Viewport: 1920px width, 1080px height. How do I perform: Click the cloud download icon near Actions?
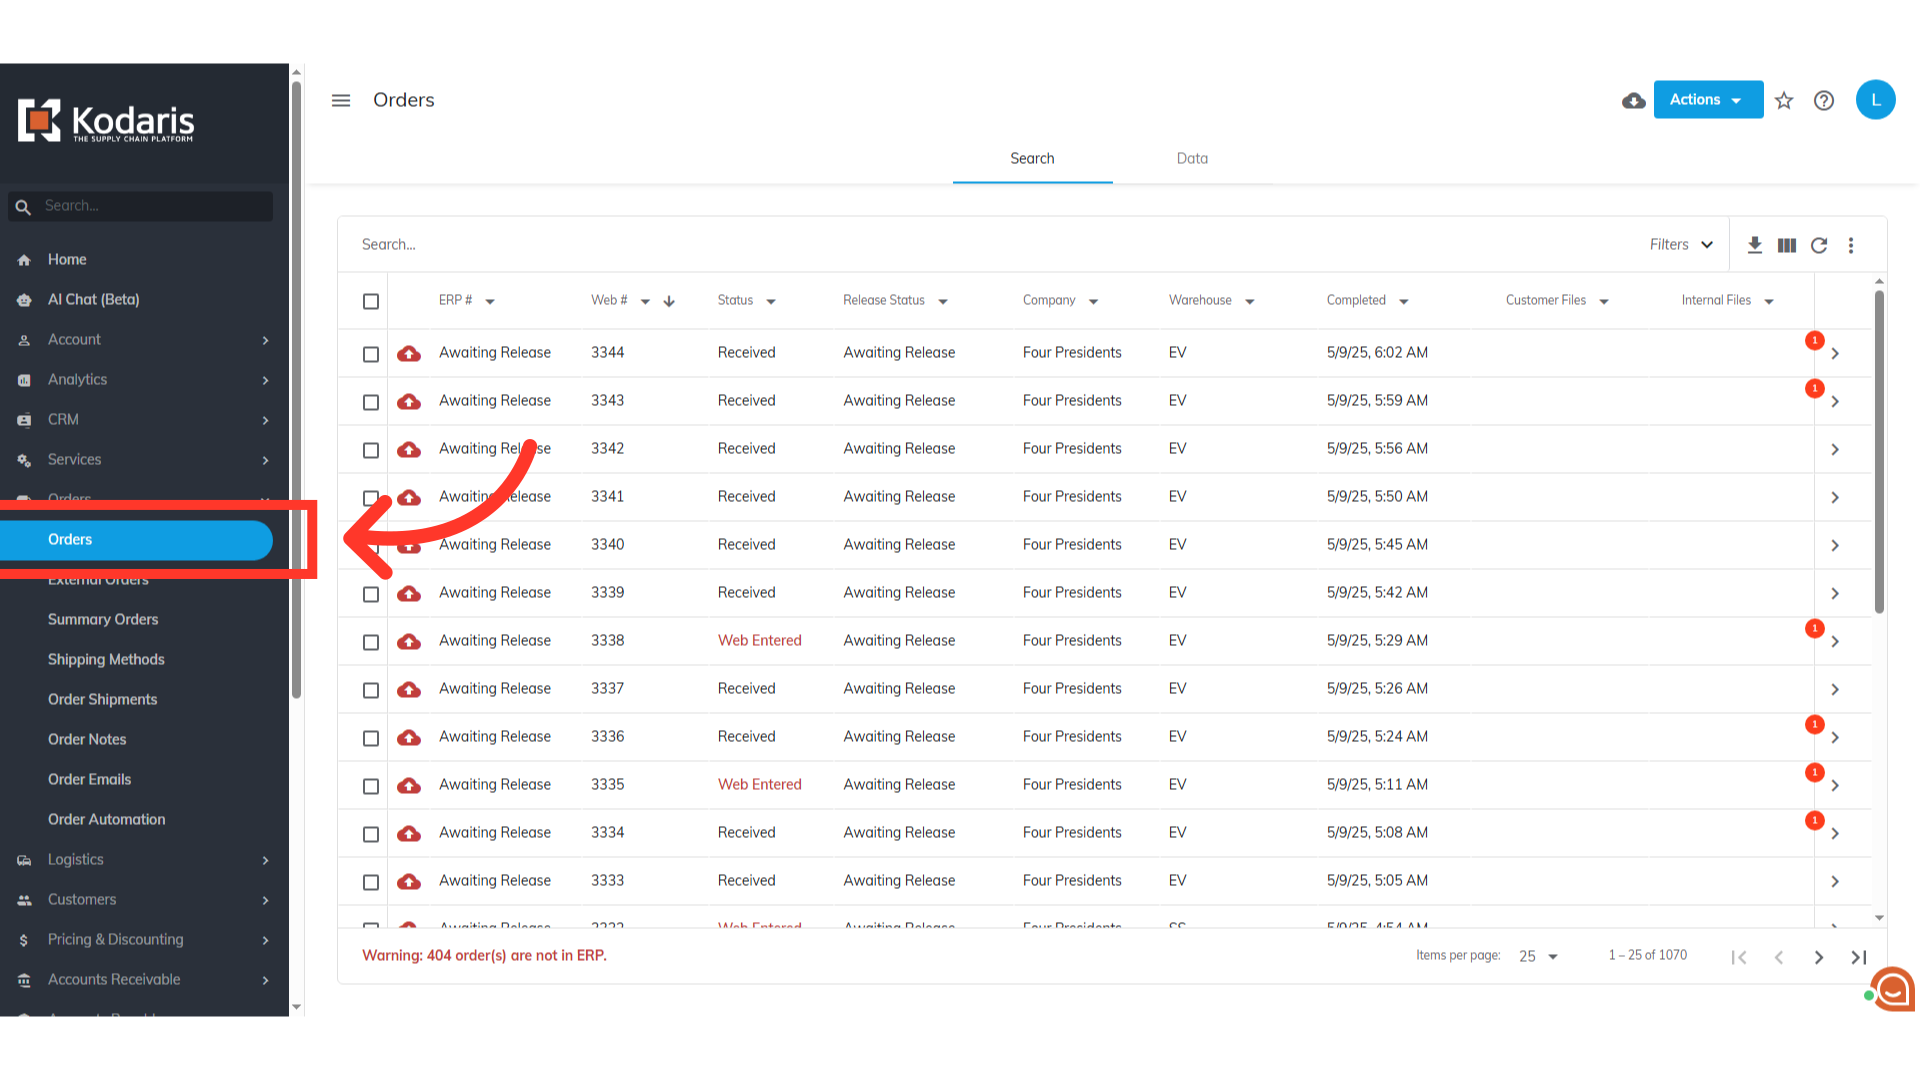1633,100
